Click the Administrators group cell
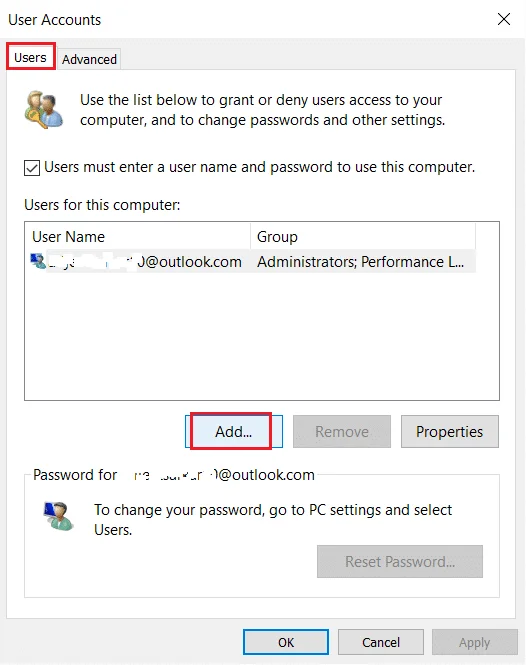The height and width of the screenshot is (665, 526). click(361, 262)
